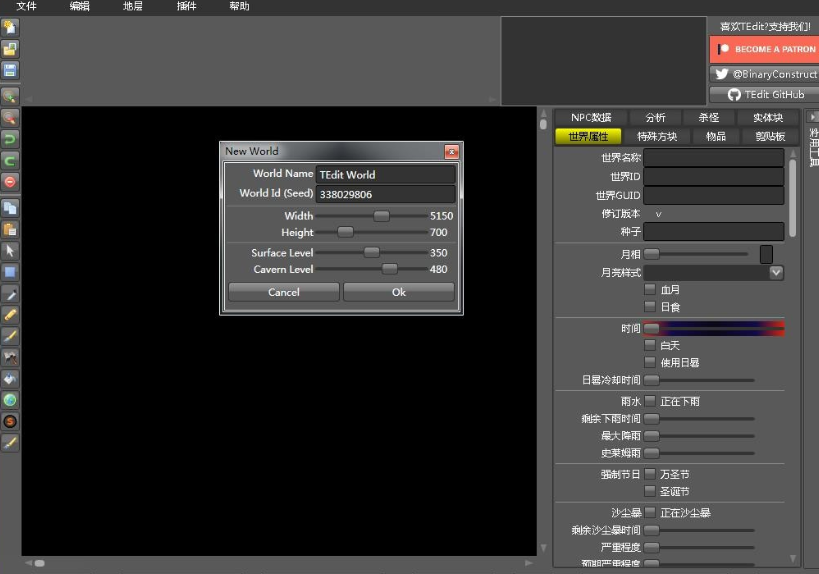Click the red Delete icon in the toolbar
This screenshot has width=819, height=574.
click(10, 181)
